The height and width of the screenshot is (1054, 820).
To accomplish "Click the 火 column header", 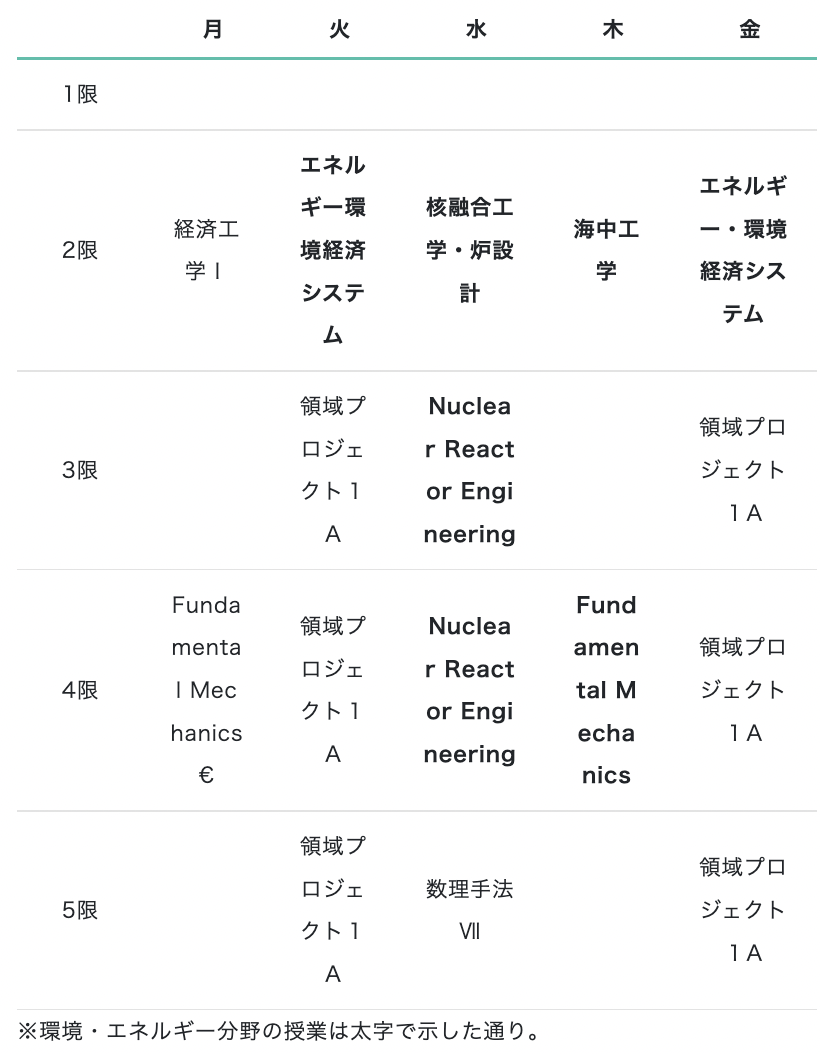I will click(339, 29).
